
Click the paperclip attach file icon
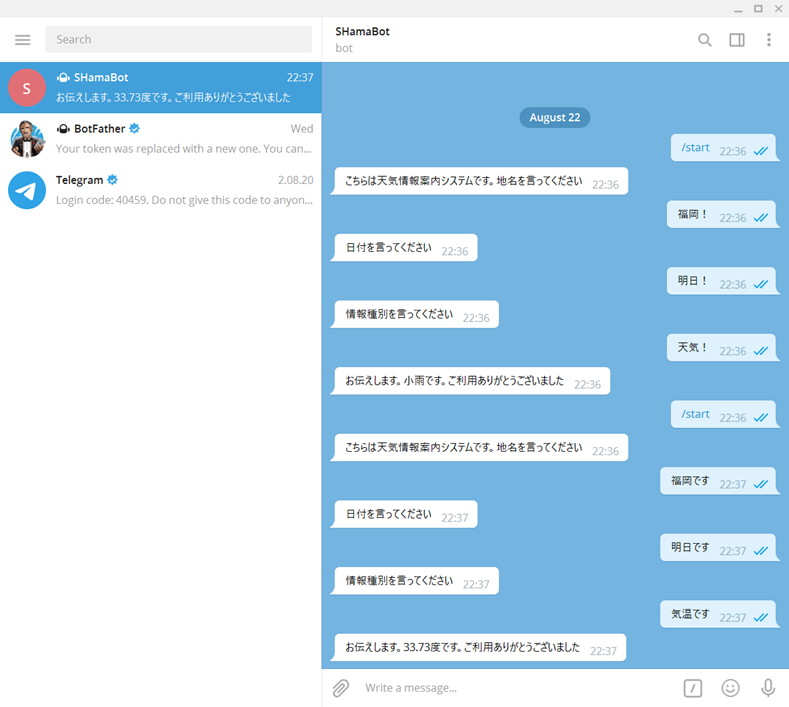click(341, 688)
